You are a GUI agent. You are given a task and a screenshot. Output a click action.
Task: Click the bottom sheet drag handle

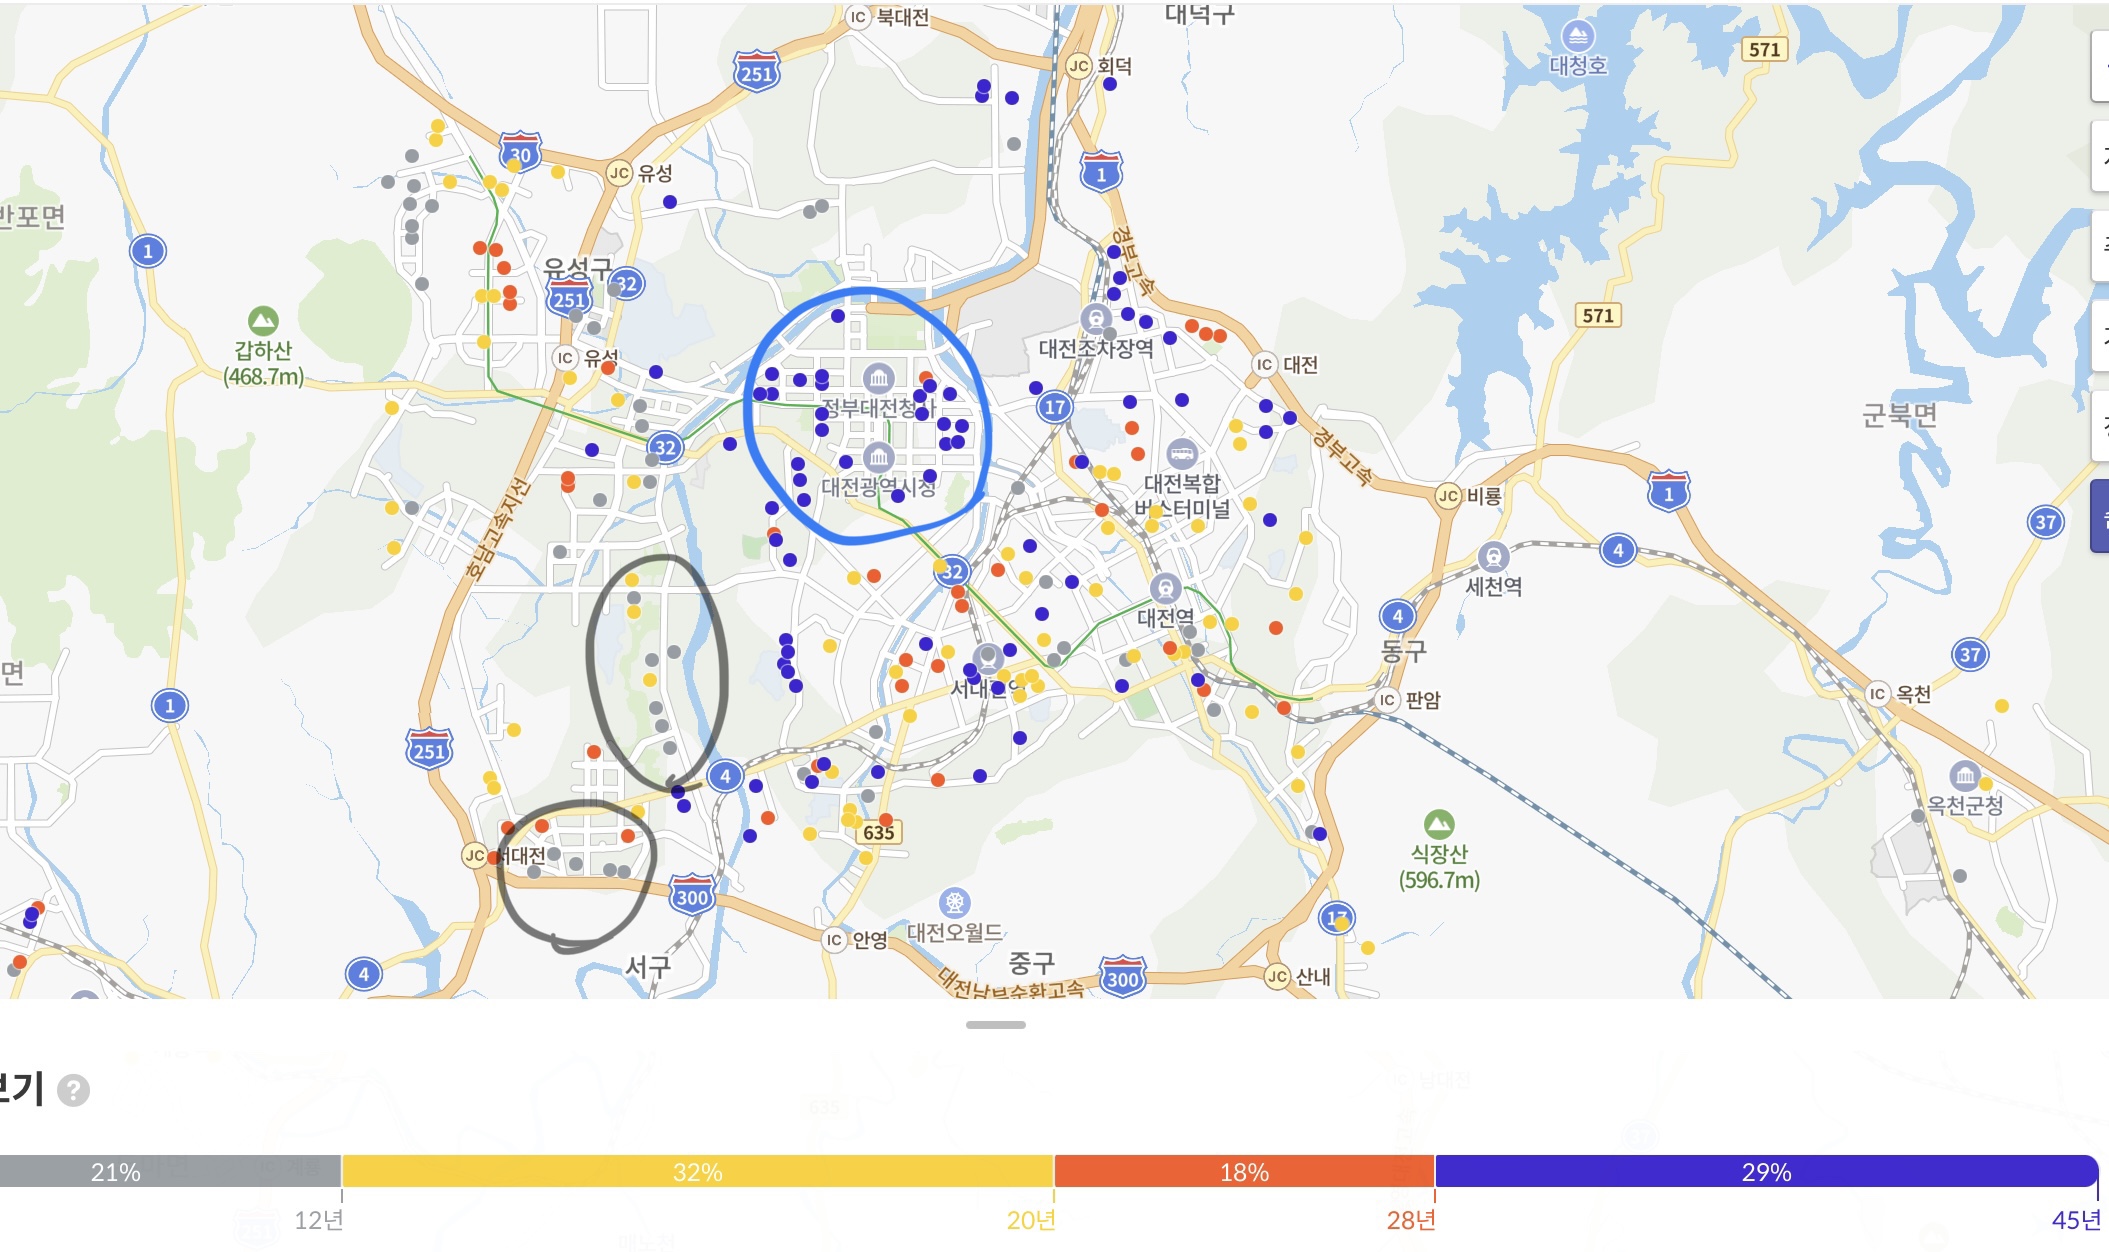[x=995, y=1025]
